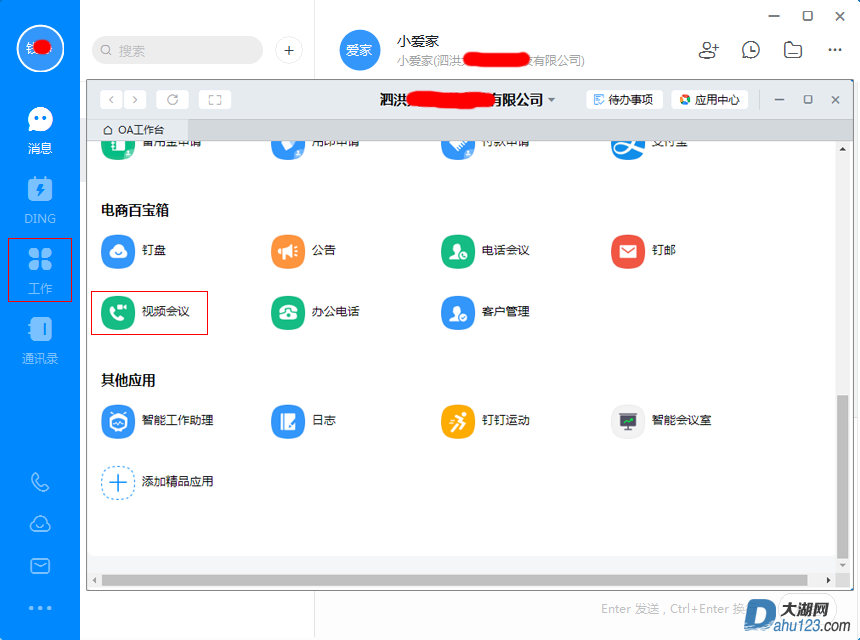
Task: Open the 消息 messages section in sidebar
Action: (40, 131)
